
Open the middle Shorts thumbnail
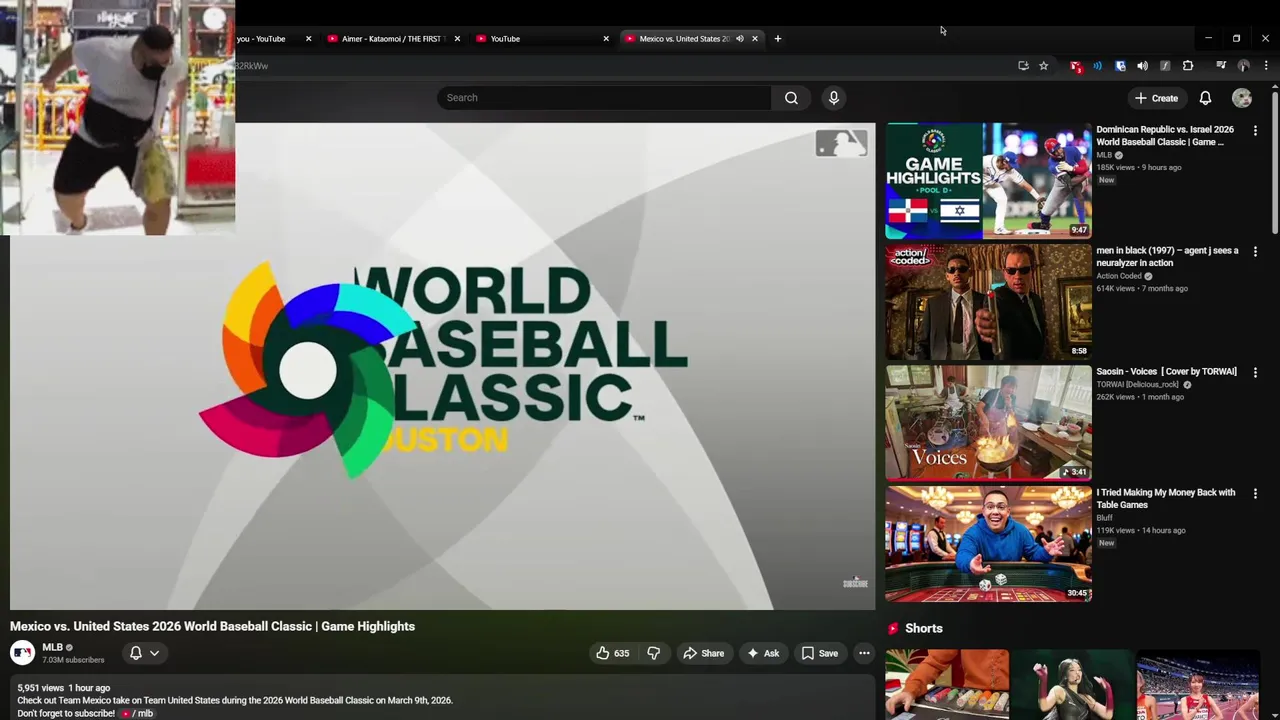tap(1073, 684)
